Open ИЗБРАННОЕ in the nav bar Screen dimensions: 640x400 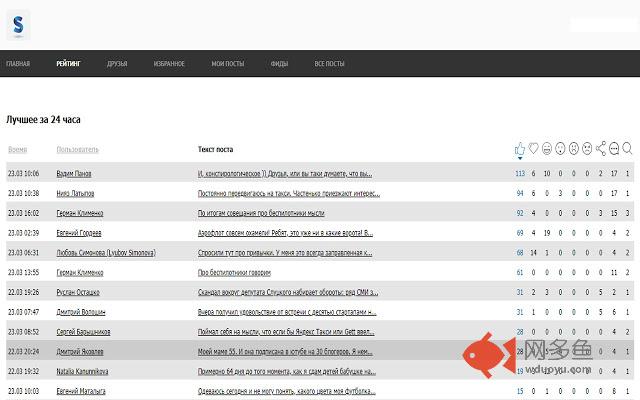click(169, 64)
